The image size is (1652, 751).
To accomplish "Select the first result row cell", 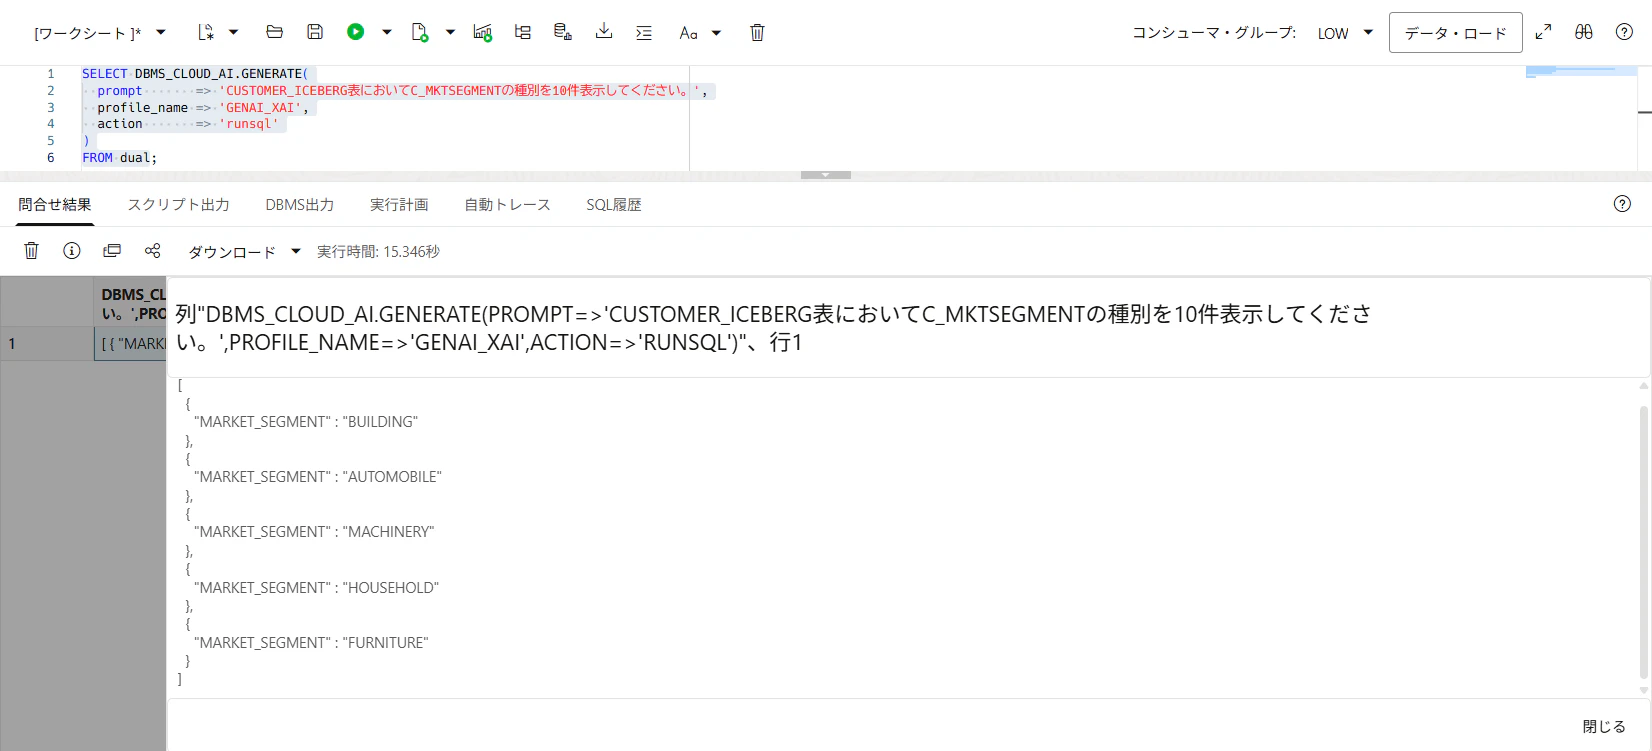I will [131, 344].
